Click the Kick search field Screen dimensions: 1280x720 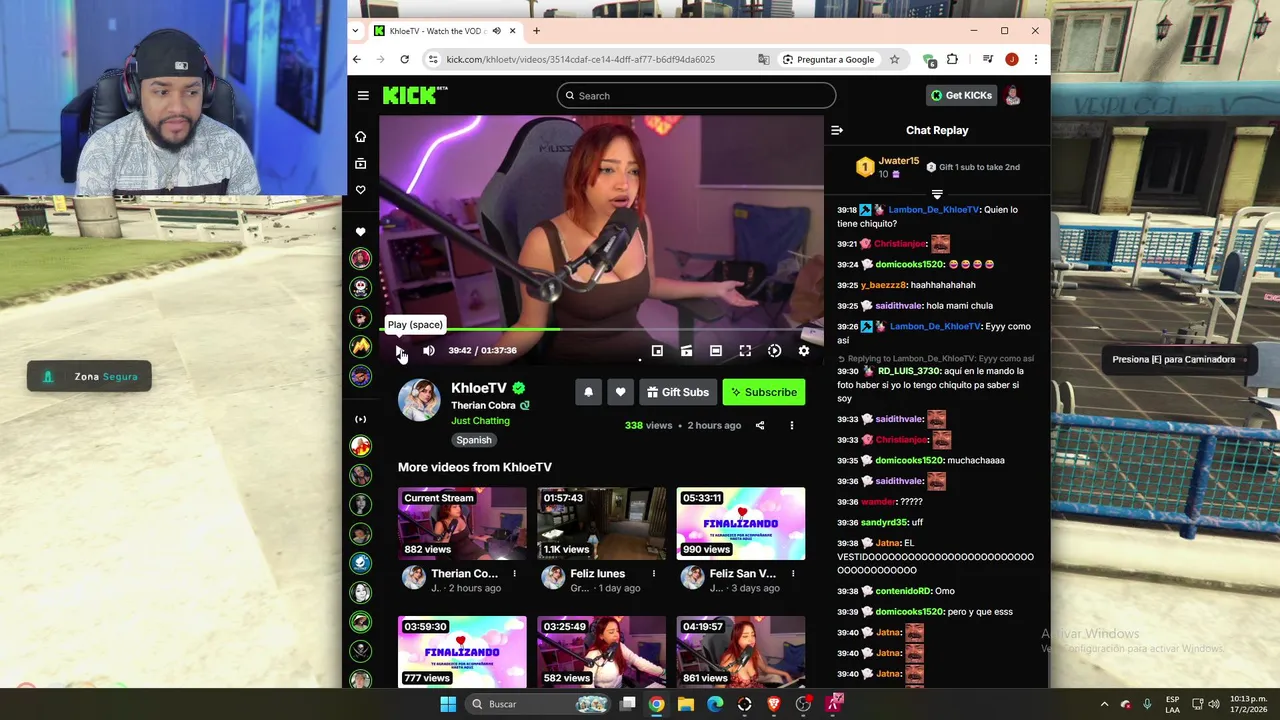pyautogui.click(x=696, y=96)
